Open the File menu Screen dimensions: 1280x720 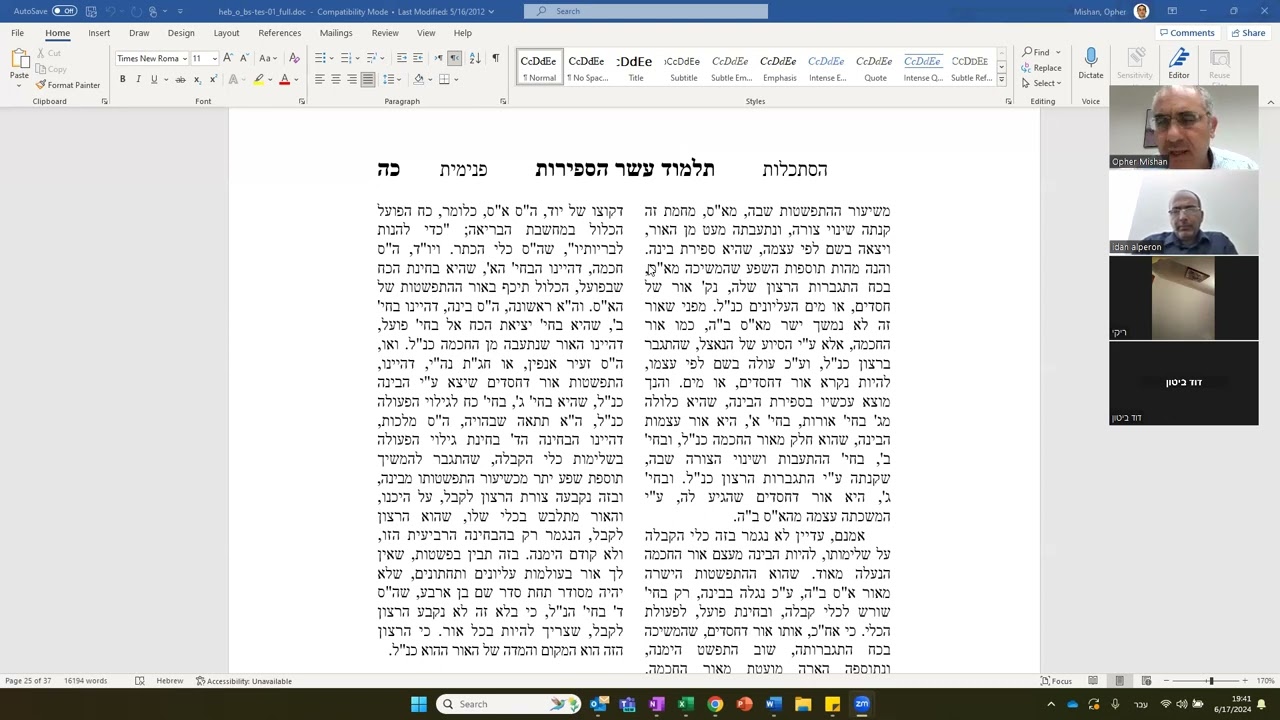[x=17, y=33]
